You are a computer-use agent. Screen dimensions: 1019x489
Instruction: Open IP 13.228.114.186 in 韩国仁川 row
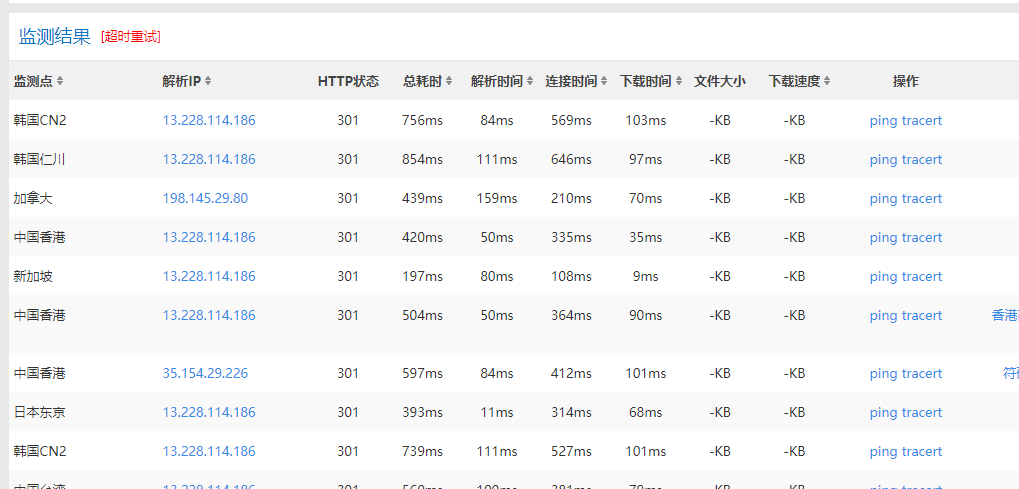pyautogui.click(x=209, y=159)
